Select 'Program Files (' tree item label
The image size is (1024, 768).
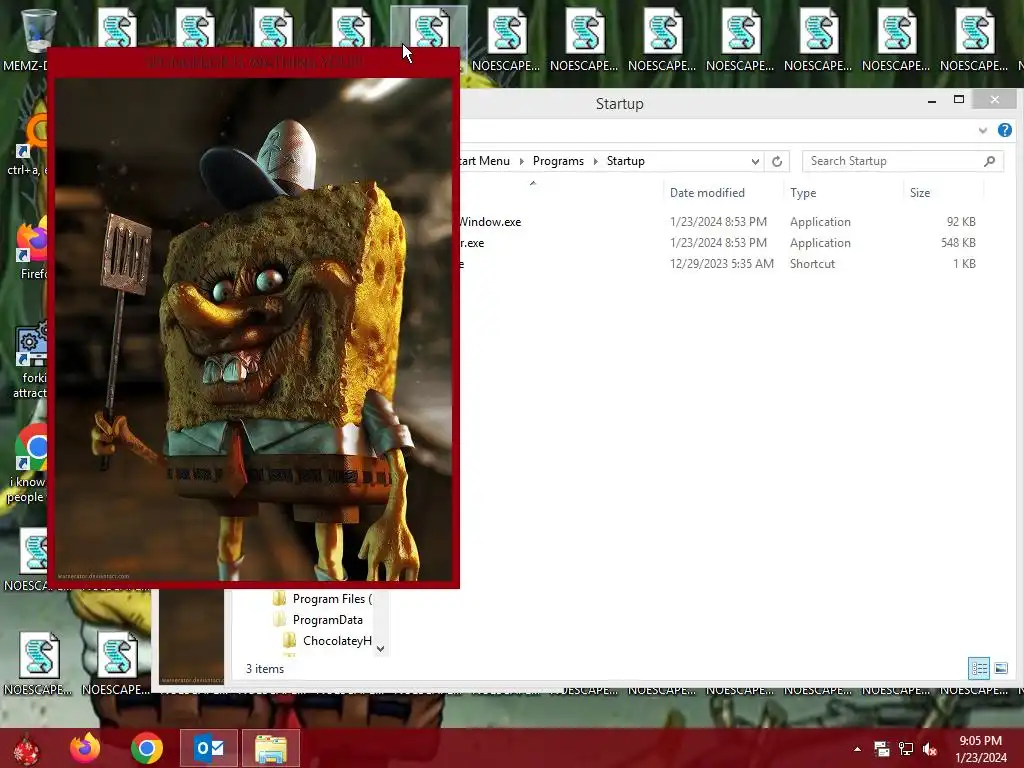[332, 599]
